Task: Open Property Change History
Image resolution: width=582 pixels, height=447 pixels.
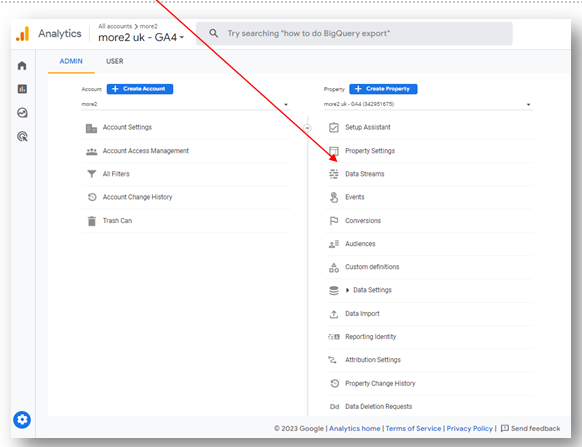Action: tap(380, 384)
